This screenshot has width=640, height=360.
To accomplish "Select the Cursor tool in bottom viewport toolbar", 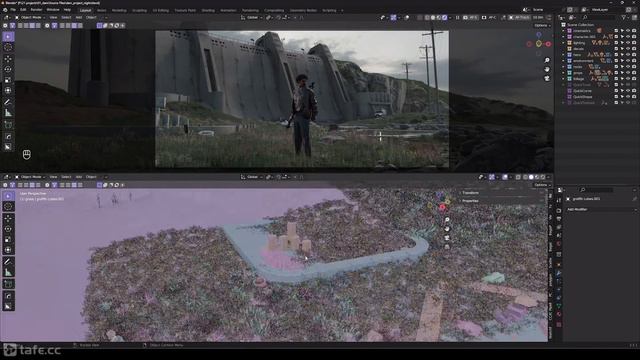I will [x=8, y=207].
